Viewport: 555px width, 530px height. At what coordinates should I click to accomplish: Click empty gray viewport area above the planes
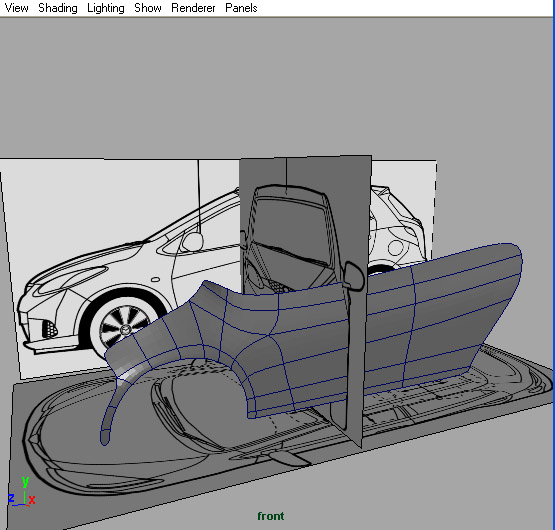pos(276,85)
